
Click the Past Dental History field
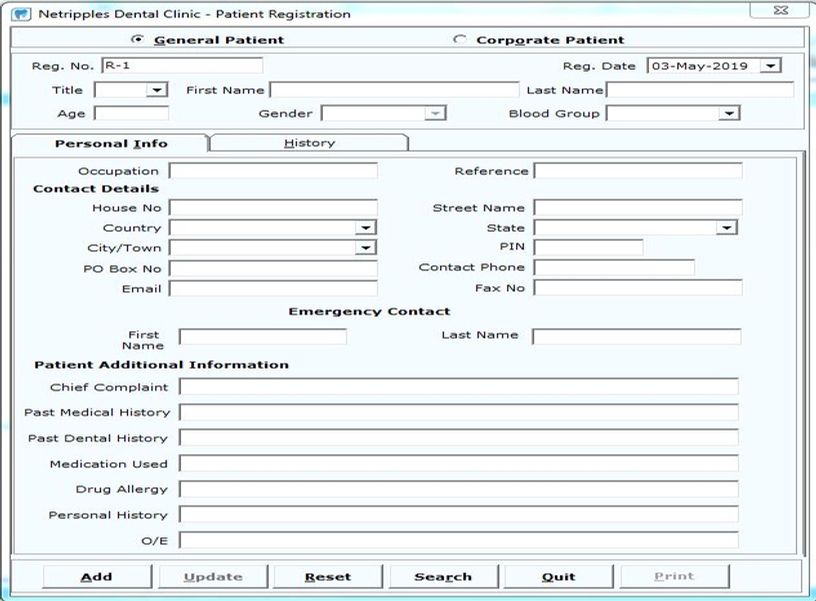[458, 438]
